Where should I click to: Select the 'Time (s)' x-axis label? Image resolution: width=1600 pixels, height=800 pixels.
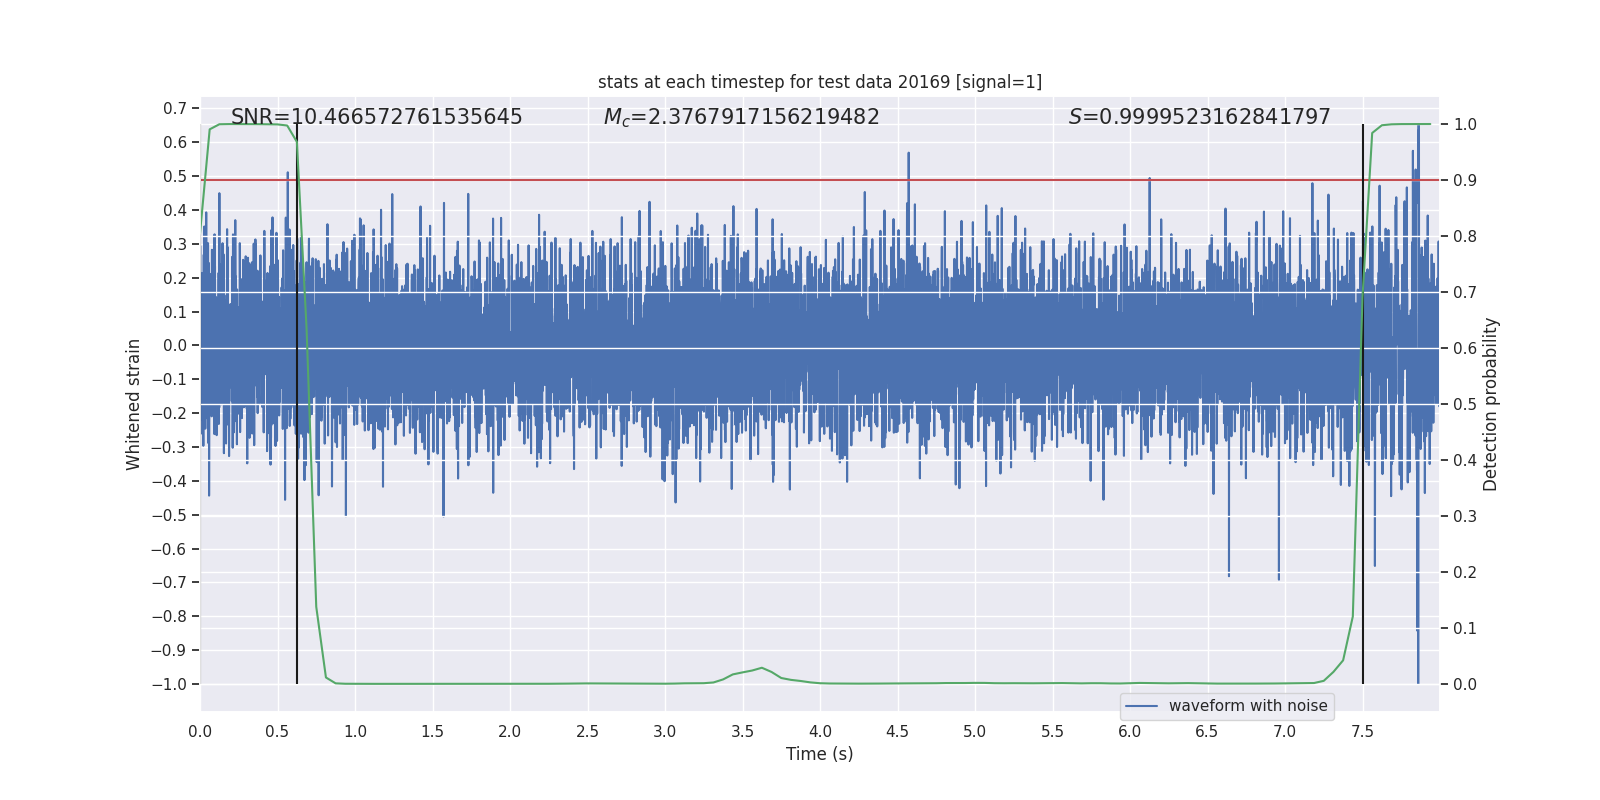819,754
